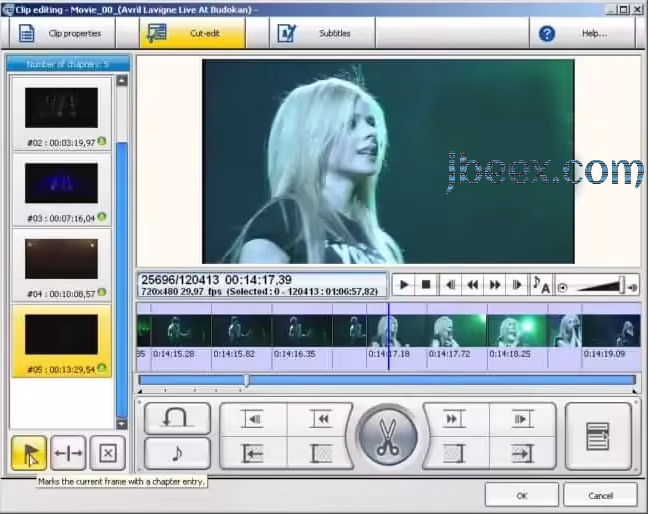
Task: Open the Clip properties tab
Action: point(62,33)
